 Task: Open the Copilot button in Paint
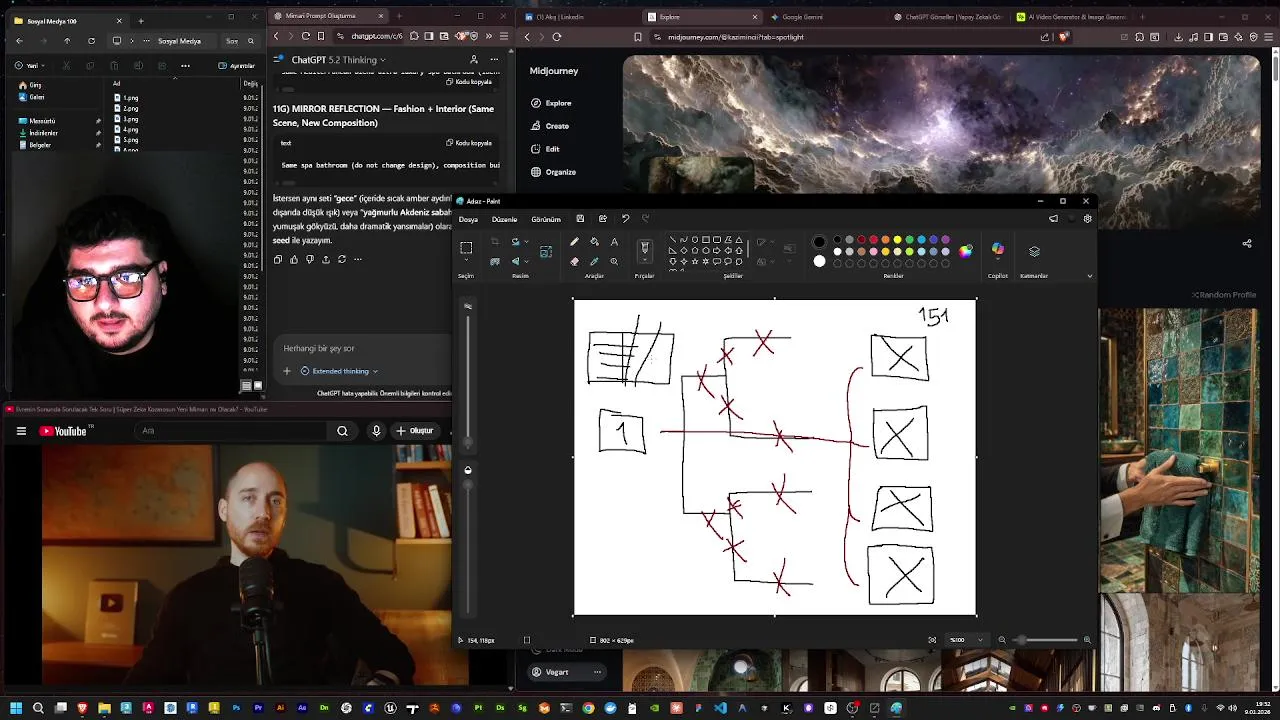click(997, 250)
